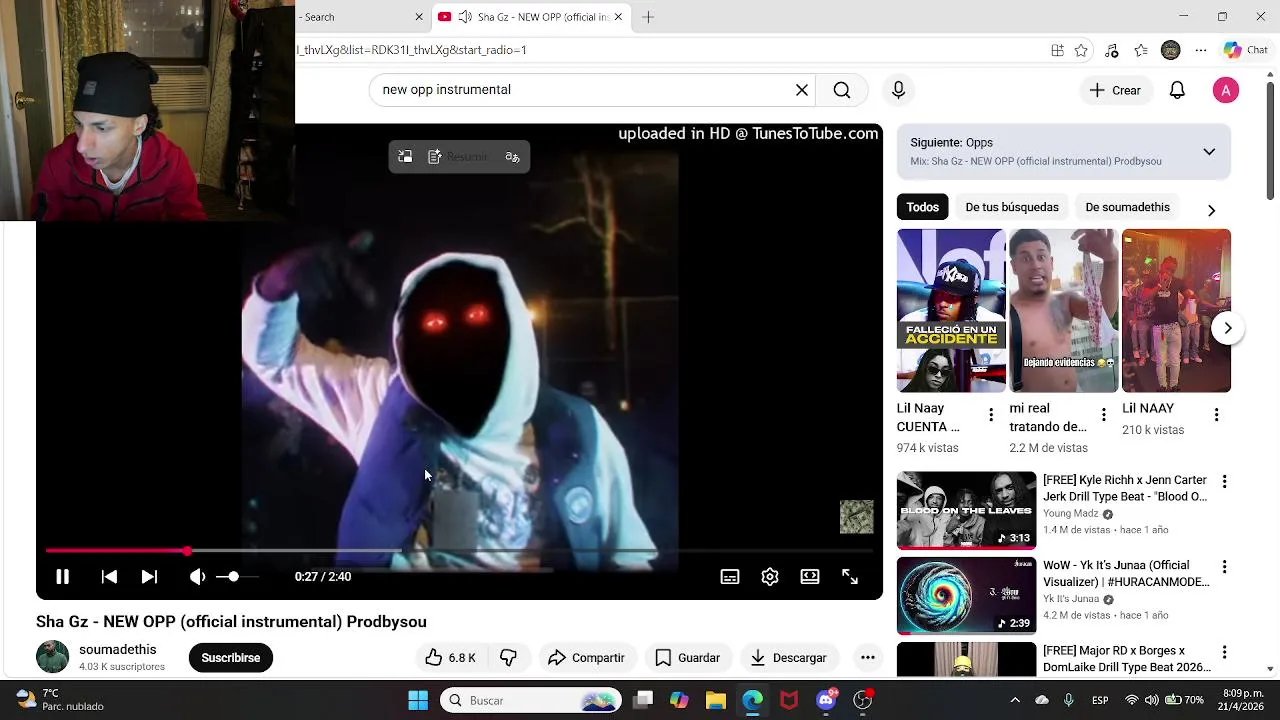The height and width of the screenshot is (720, 1280).
Task: Select the Todos filter chip
Action: click(x=922, y=207)
